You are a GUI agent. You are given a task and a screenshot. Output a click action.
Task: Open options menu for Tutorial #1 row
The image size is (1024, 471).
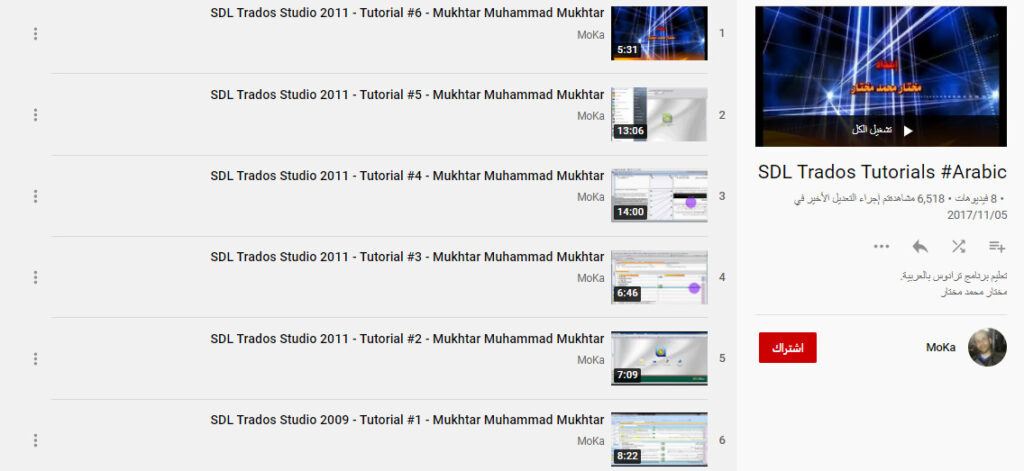(35, 440)
